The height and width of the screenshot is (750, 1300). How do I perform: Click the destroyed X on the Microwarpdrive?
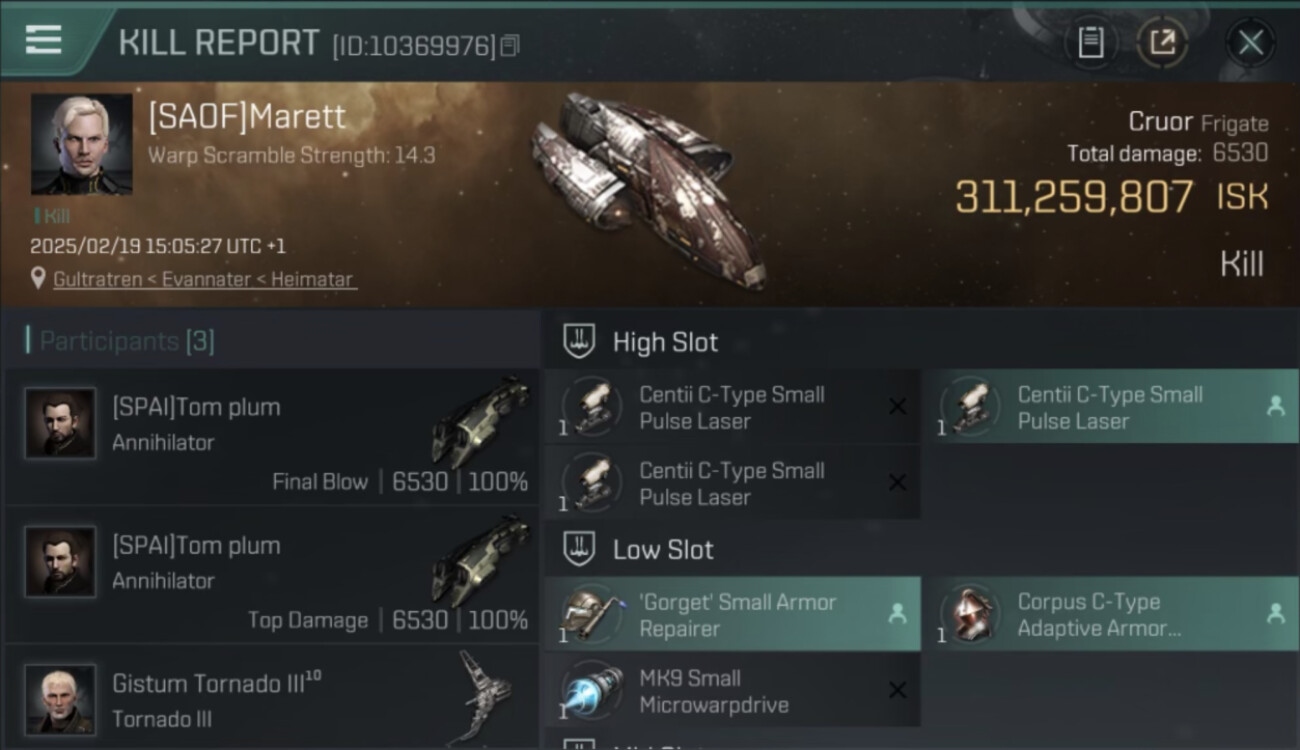click(x=897, y=690)
